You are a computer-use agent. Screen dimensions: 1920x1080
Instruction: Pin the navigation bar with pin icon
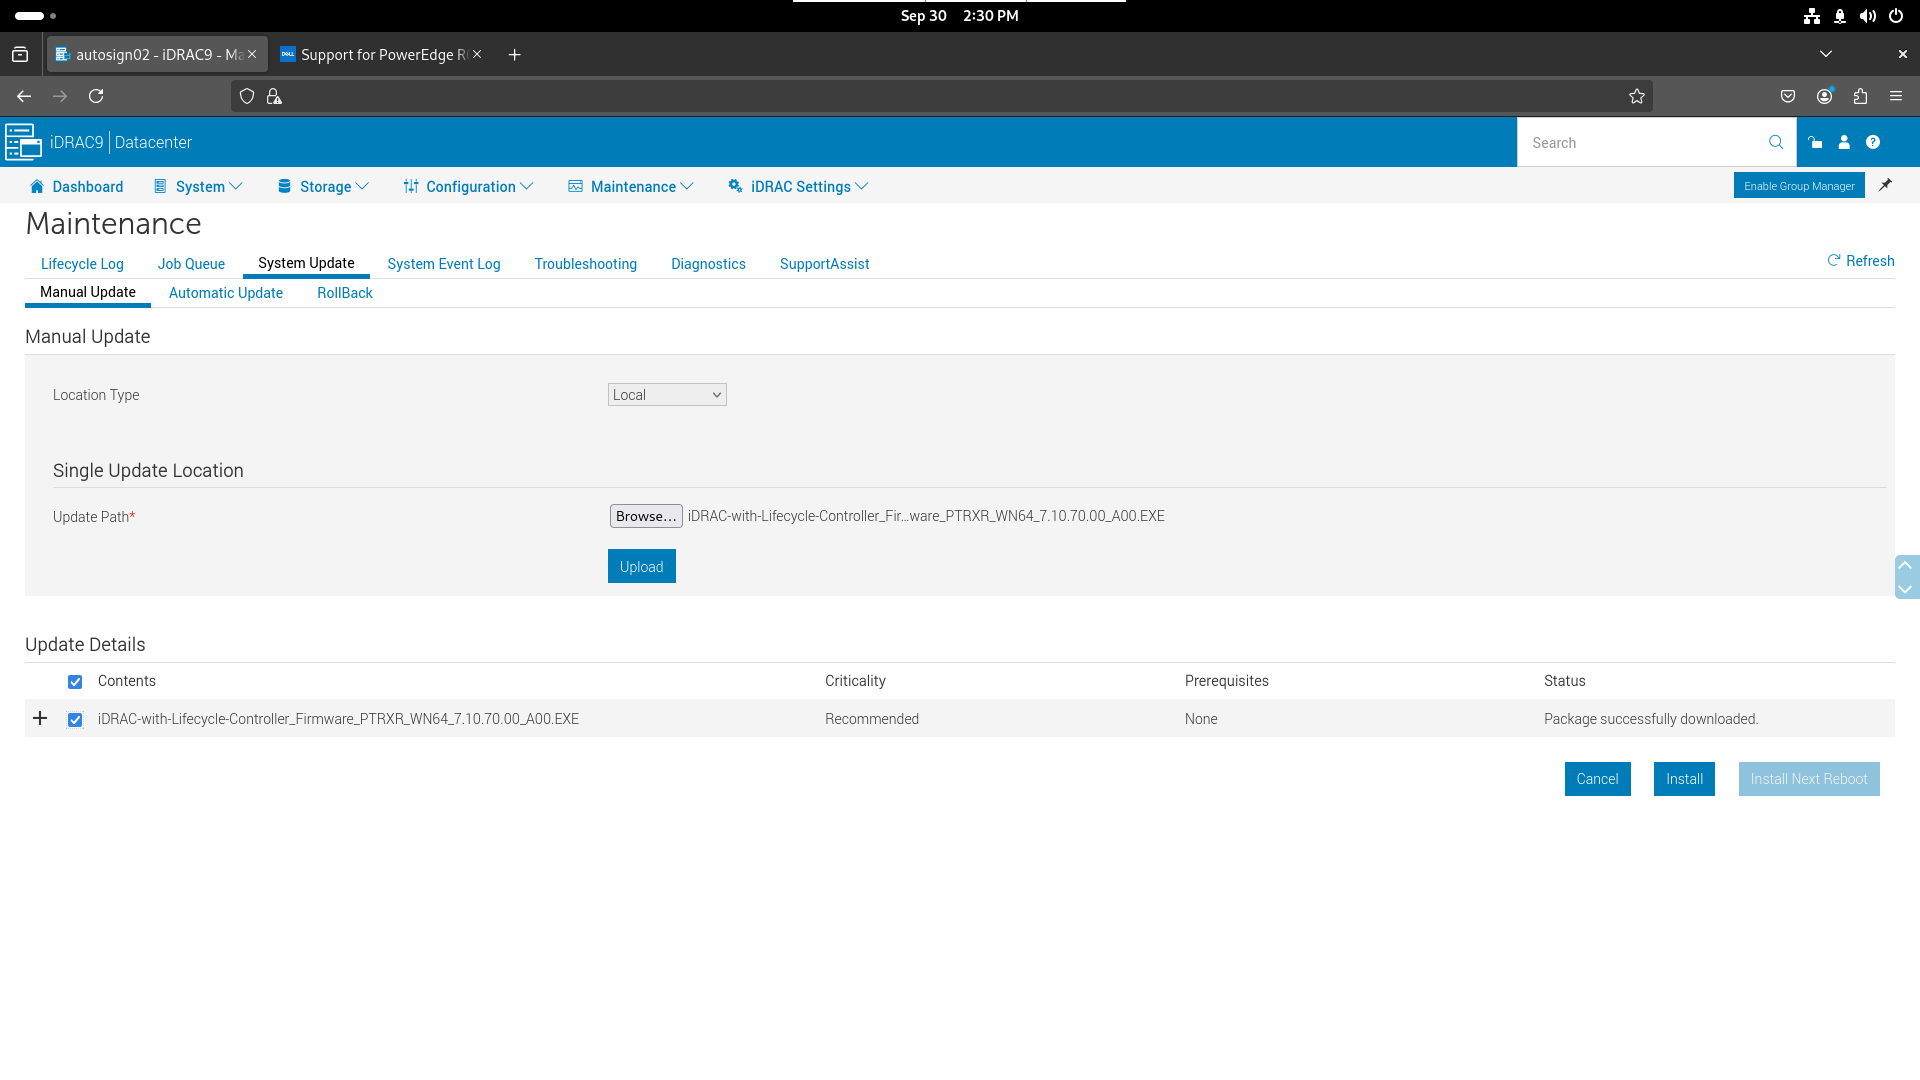tap(1885, 185)
